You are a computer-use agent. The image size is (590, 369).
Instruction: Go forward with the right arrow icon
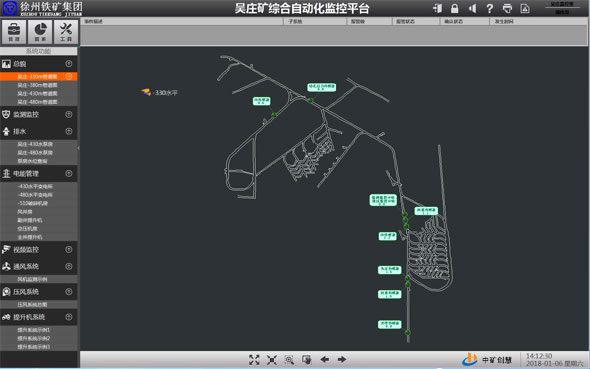[x=342, y=360]
